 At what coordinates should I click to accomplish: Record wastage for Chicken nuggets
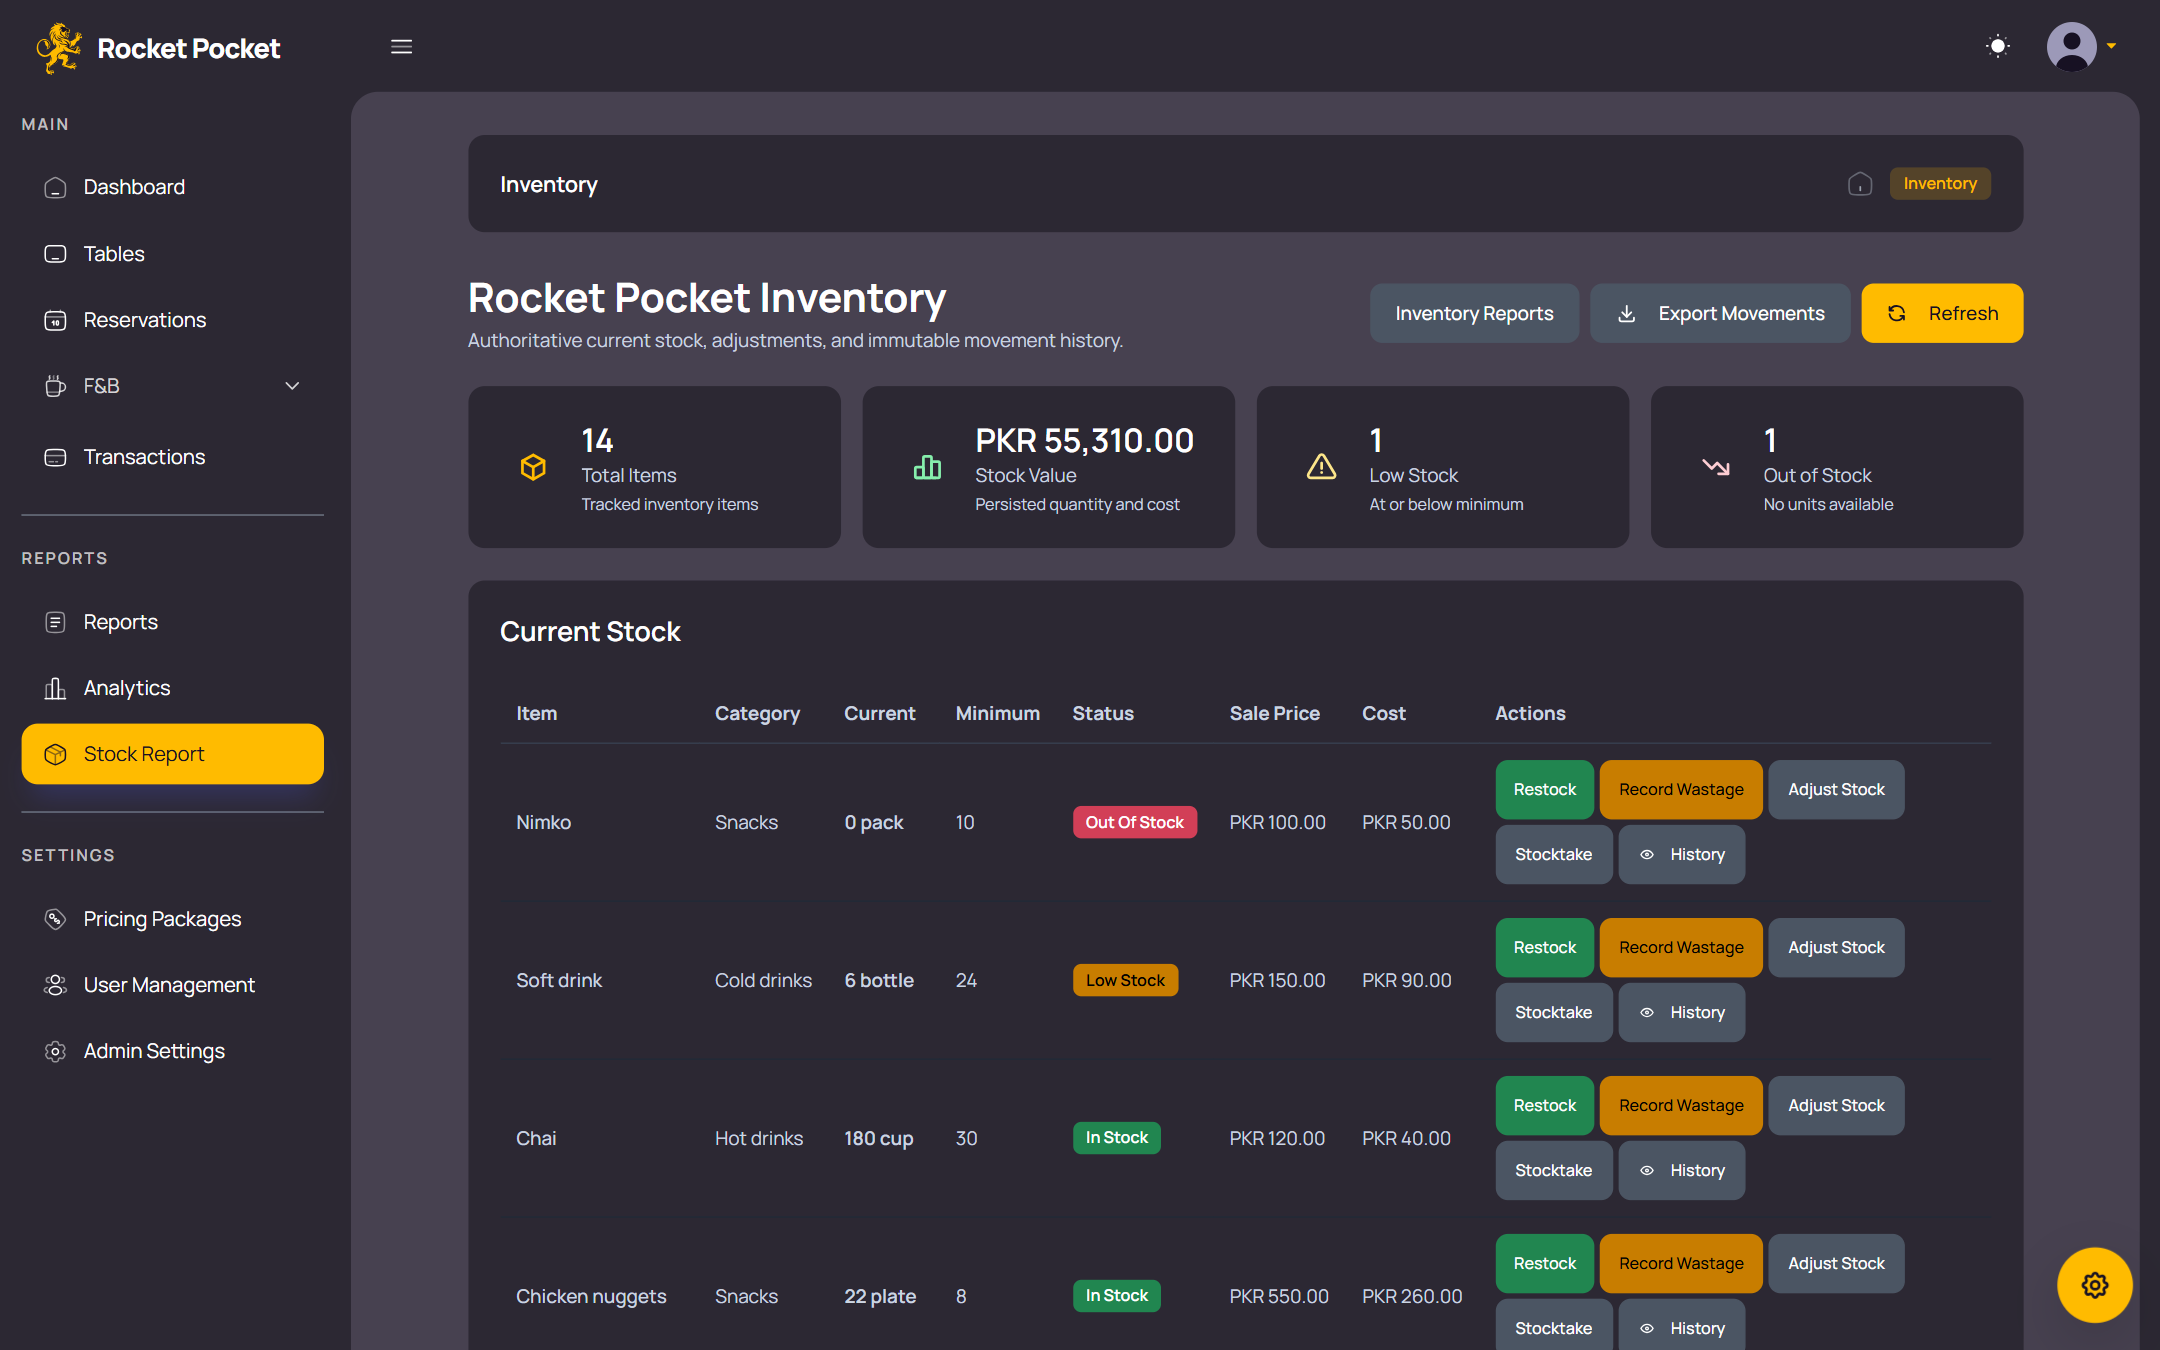tap(1681, 1264)
